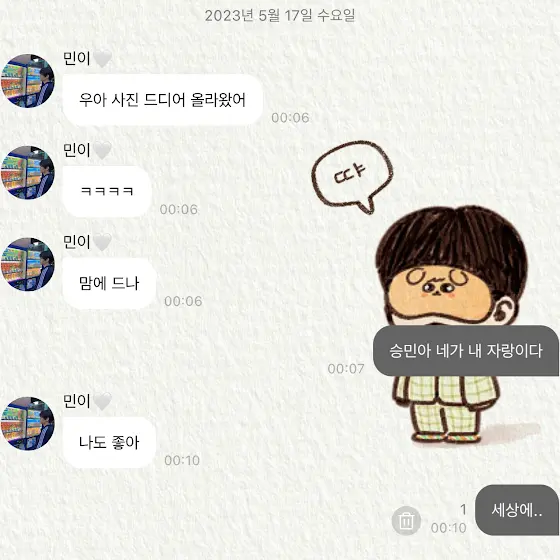Select the 우아 사진 드디어 올라왔어 message bubble
This screenshot has width=560, height=560.
tap(162, 100)
